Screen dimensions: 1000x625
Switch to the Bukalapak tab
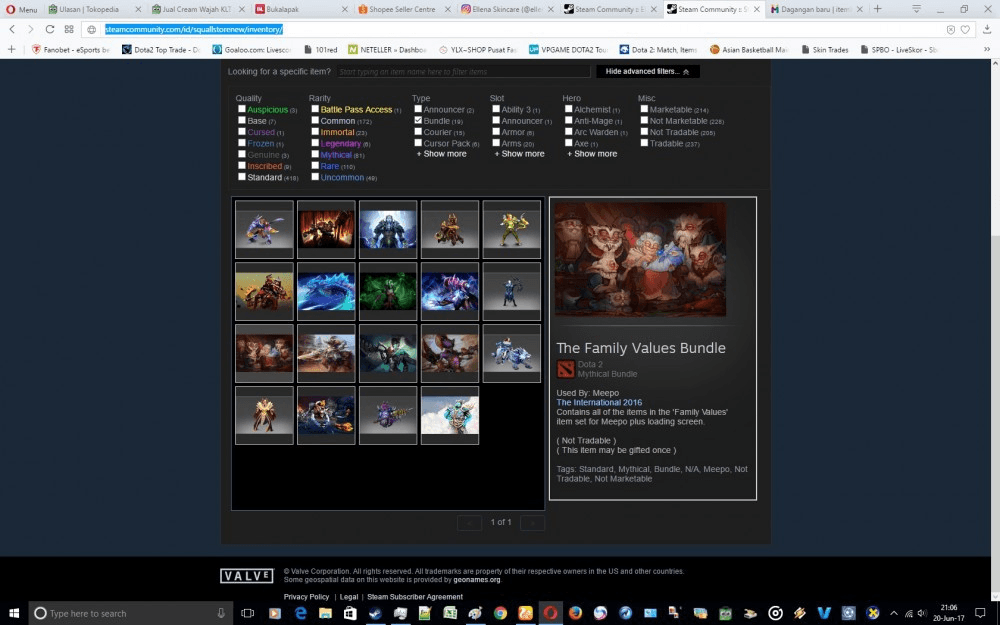[x=302, y=9]
